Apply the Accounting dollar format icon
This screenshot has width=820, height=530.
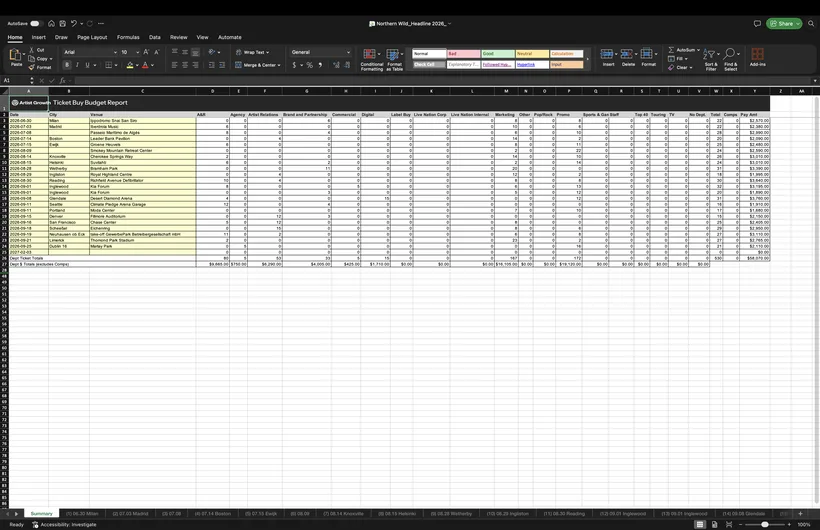click(294, 65)
